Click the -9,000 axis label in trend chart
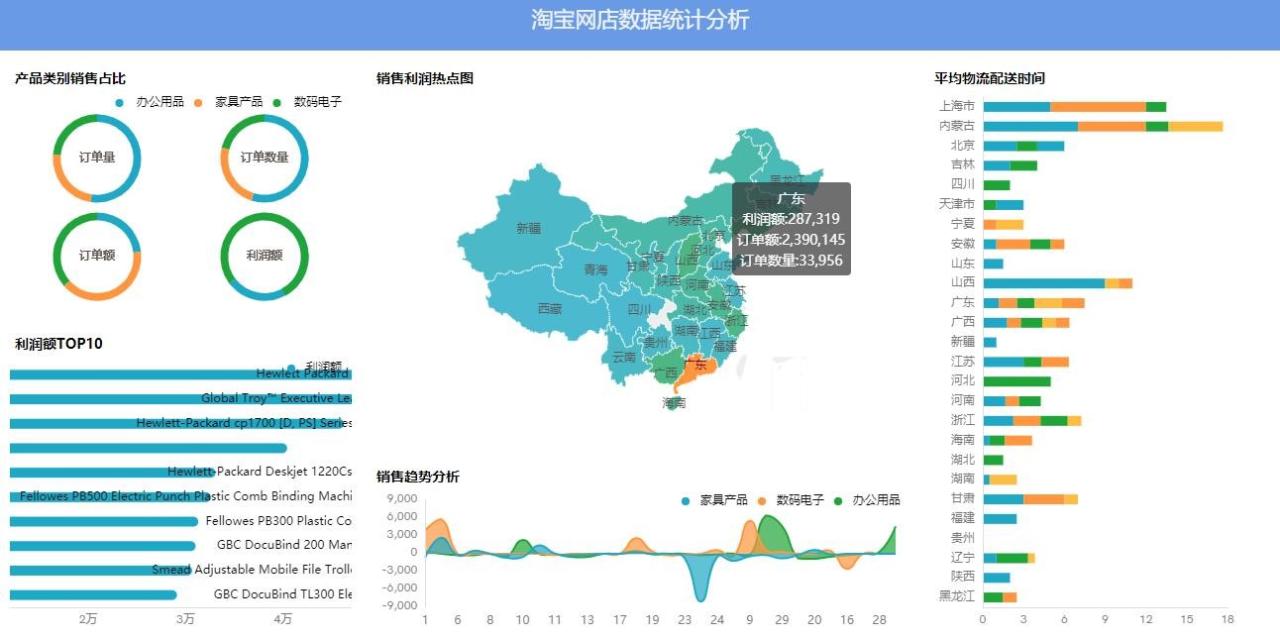 point(400,605)
